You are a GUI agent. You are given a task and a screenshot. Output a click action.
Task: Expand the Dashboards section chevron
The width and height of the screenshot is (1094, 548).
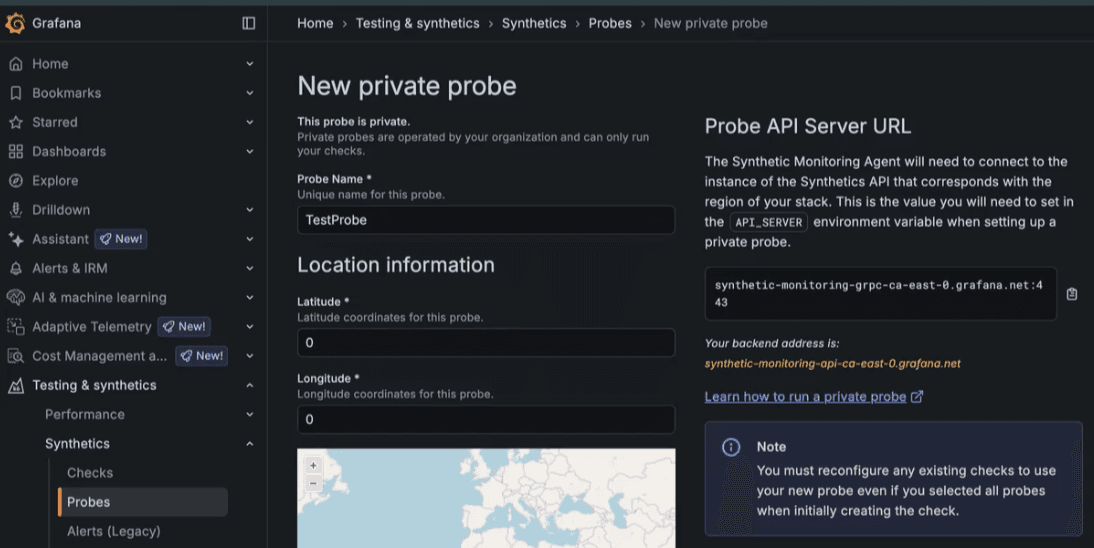pyautogui.click(x=249, y=151)
